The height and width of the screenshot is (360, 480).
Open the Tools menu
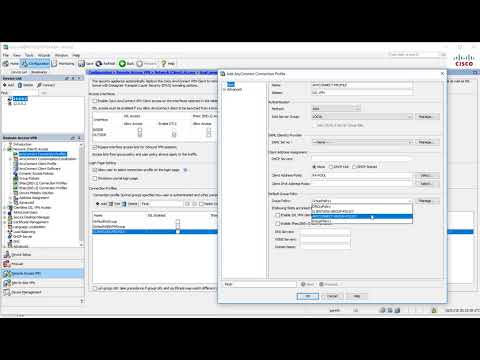pos(29,55)
